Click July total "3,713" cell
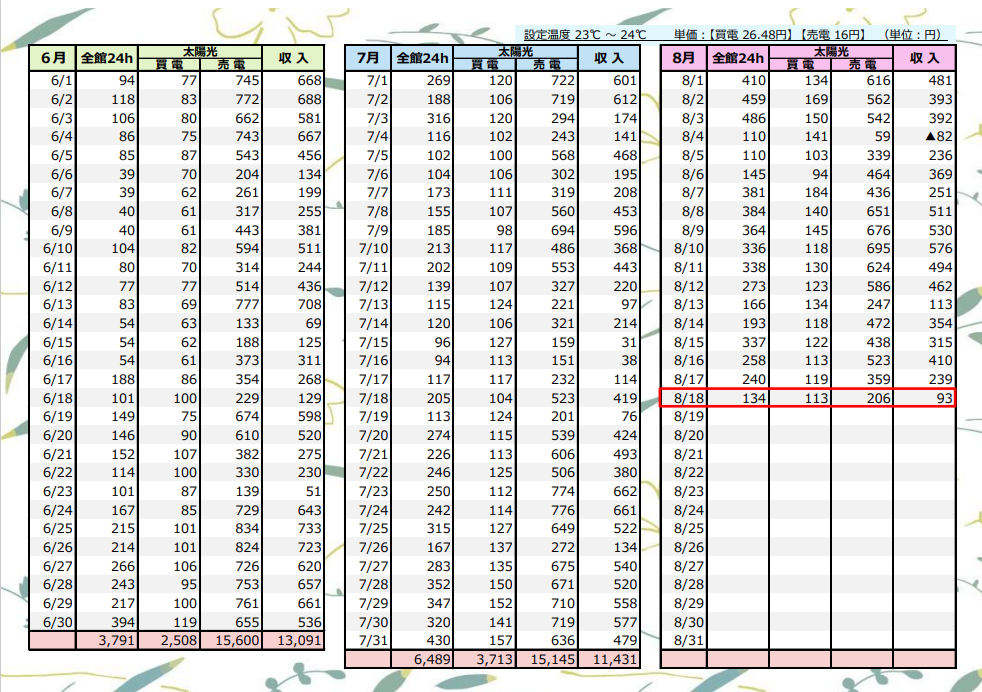The image size is (982, 692). coord(485,659)
